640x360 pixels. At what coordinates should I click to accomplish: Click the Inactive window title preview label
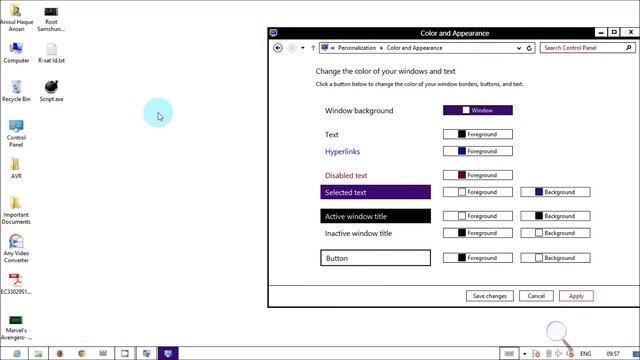point(358,233)
